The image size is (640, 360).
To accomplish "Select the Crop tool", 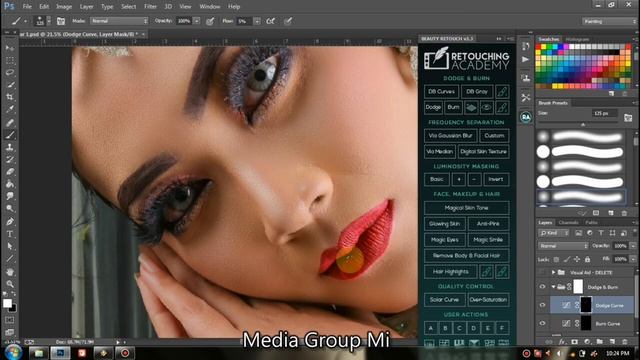I will [10, 97].
